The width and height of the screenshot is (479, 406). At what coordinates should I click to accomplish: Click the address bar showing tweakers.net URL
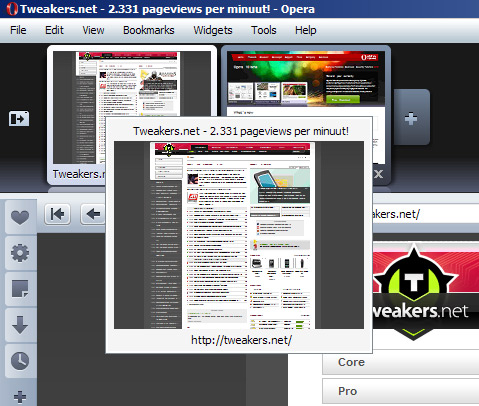click(426, 214)
